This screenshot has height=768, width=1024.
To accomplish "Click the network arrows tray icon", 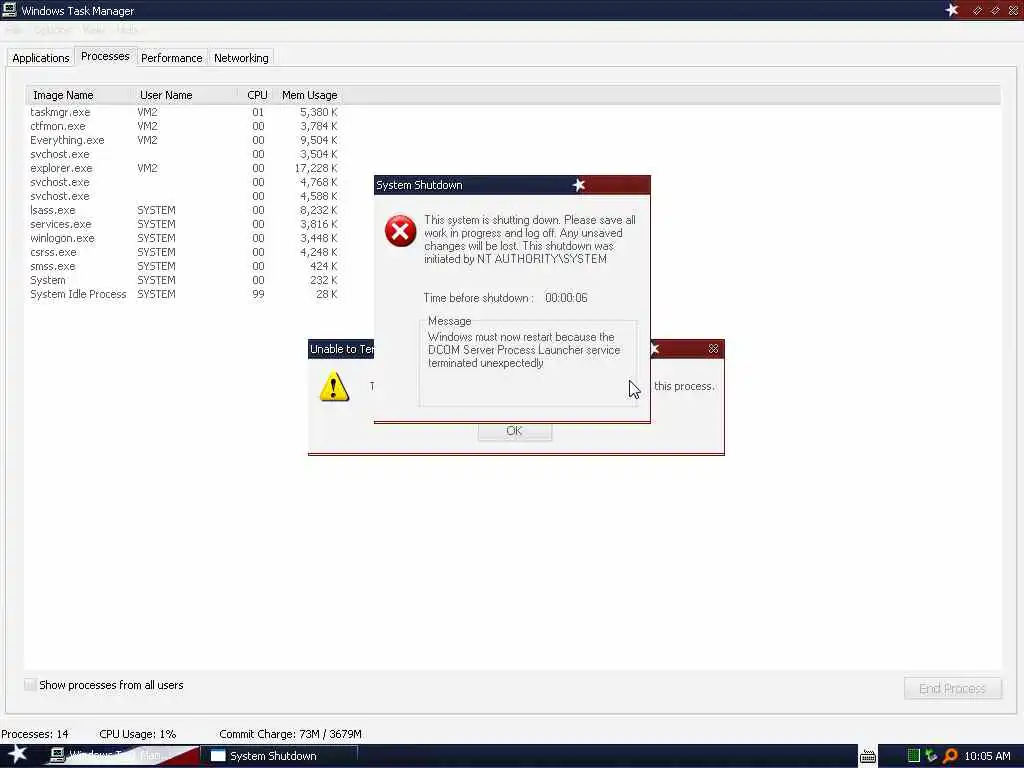I will (x=931, y=756).
